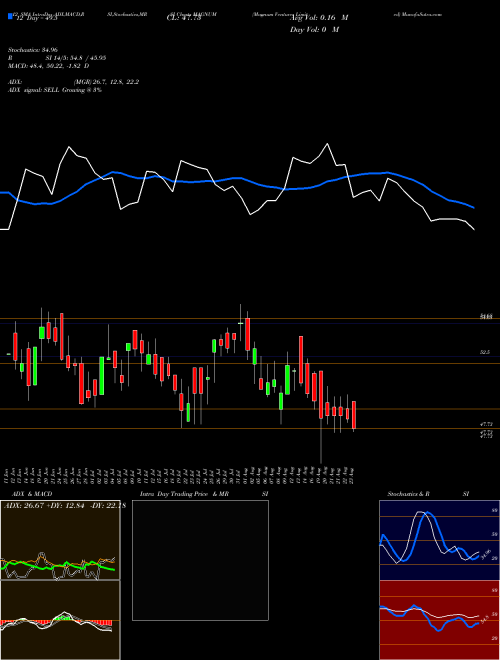Screen dimensions: 500x660
Task: Click the 'ADX signal: SELL Growing @ 3%' text
Action: [55, 90]
